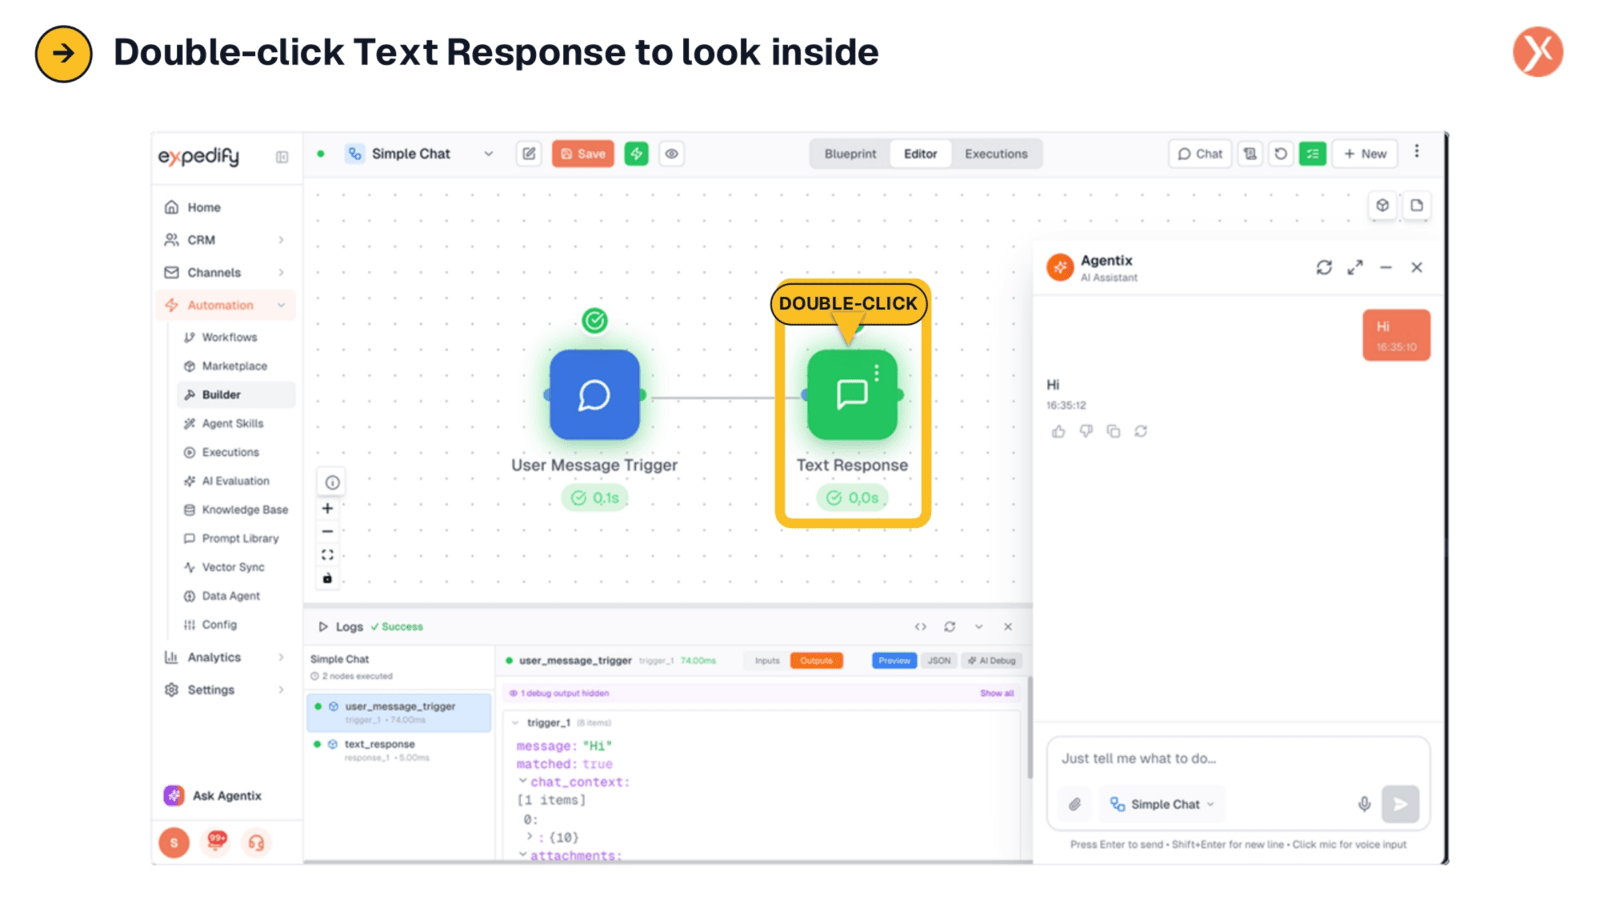1600x900 pixels.
Task: Click the headset support icon
Action: [256, 843]
